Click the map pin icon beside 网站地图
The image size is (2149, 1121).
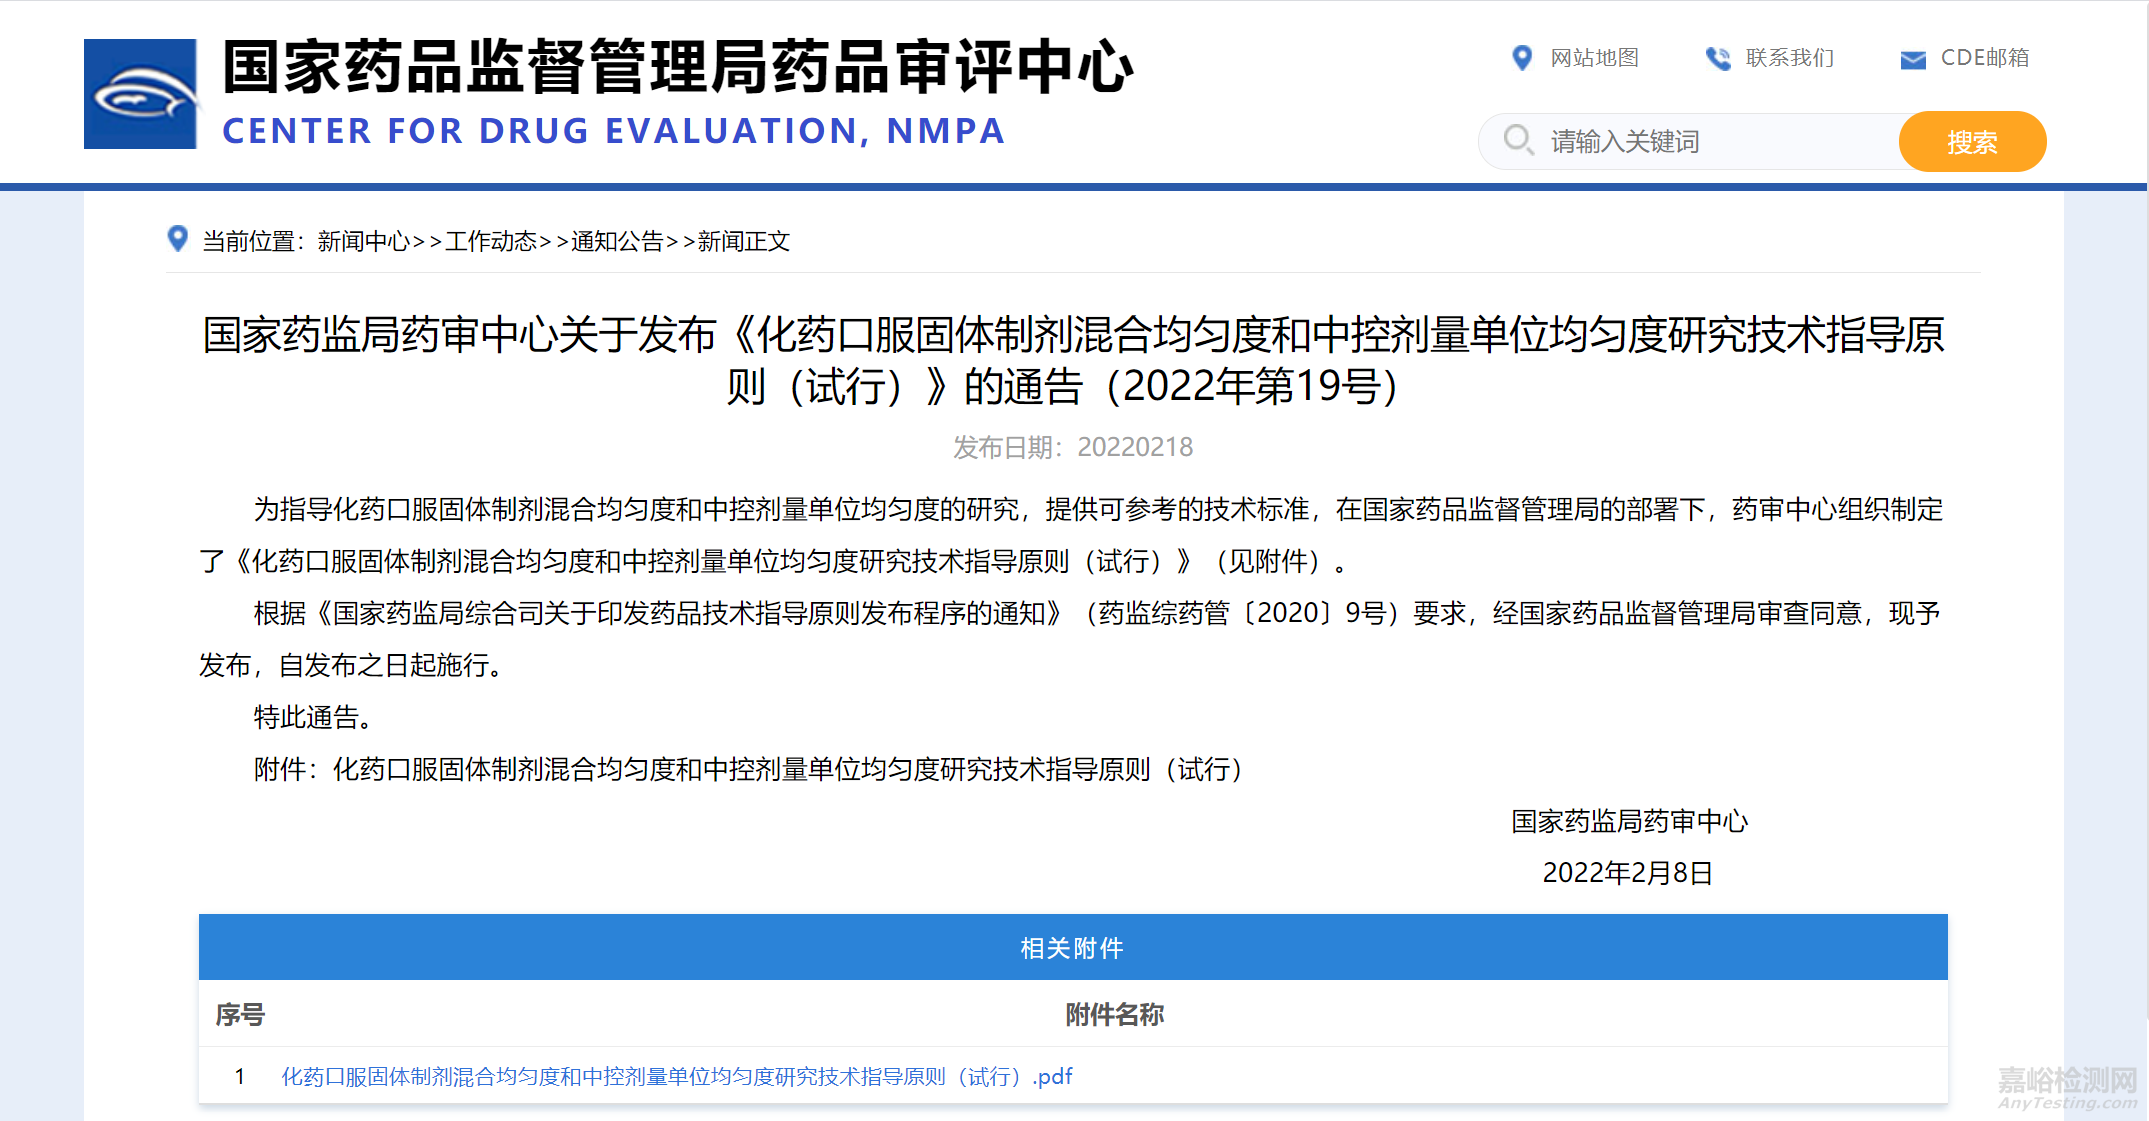tap(1522, 58)
